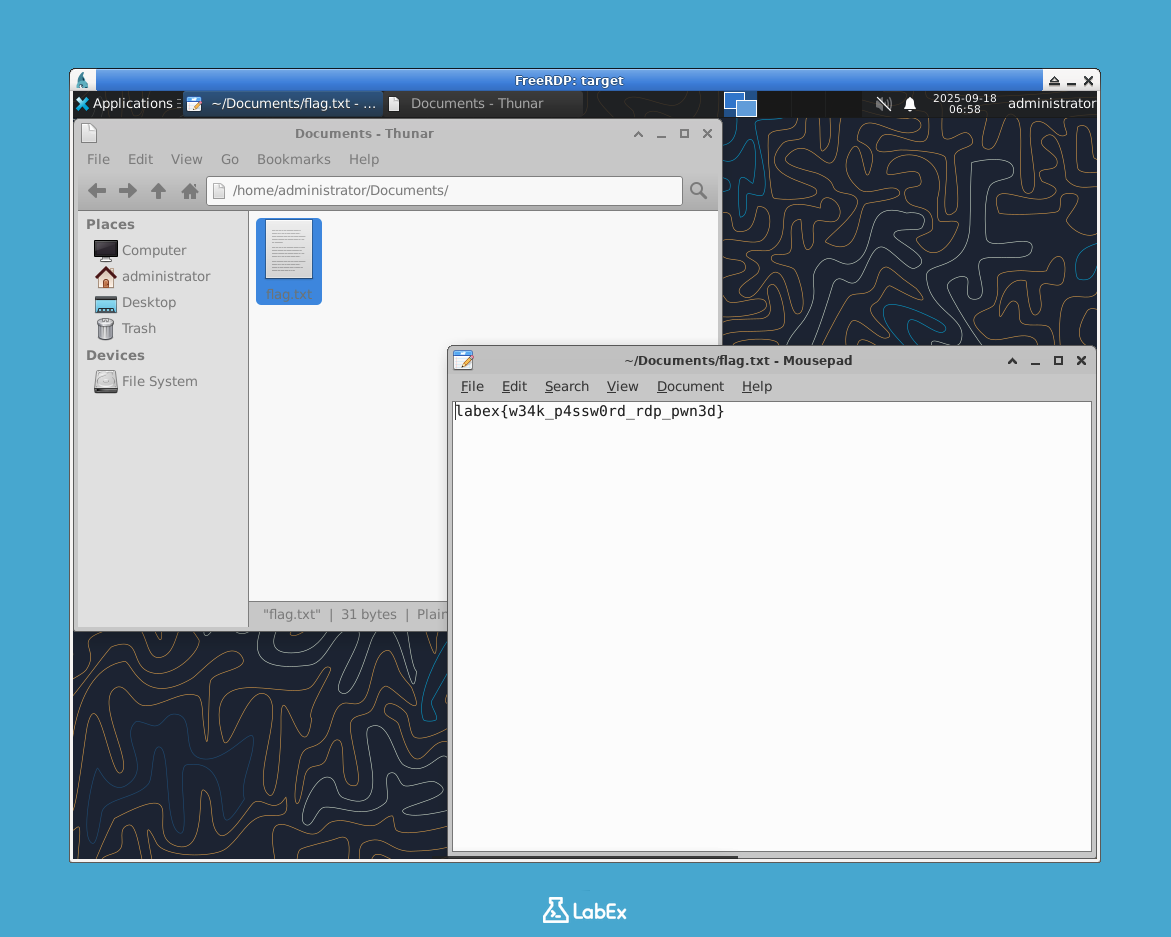
Task: Navigate back in Thunar file browser
Action: 97,191
